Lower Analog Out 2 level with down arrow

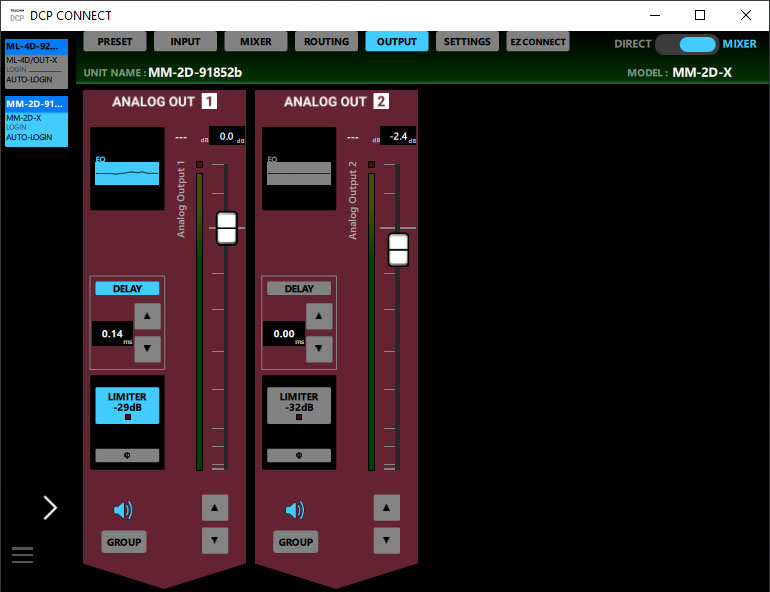point(387,540)
